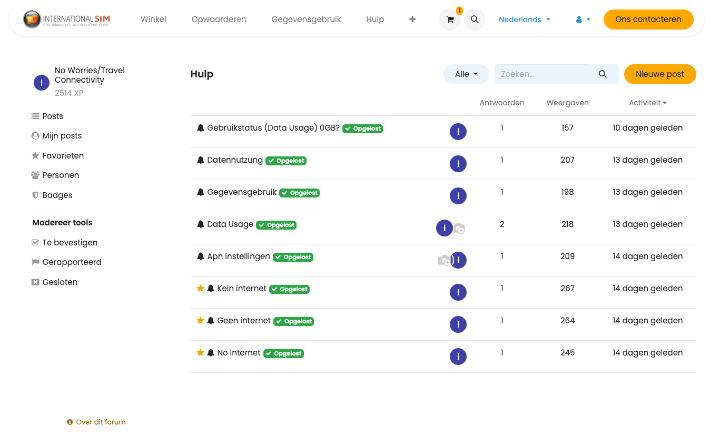This screenshot has height=445, width=720.
Task: Click bell icon next to Datennutzung post
Action: 200,160
